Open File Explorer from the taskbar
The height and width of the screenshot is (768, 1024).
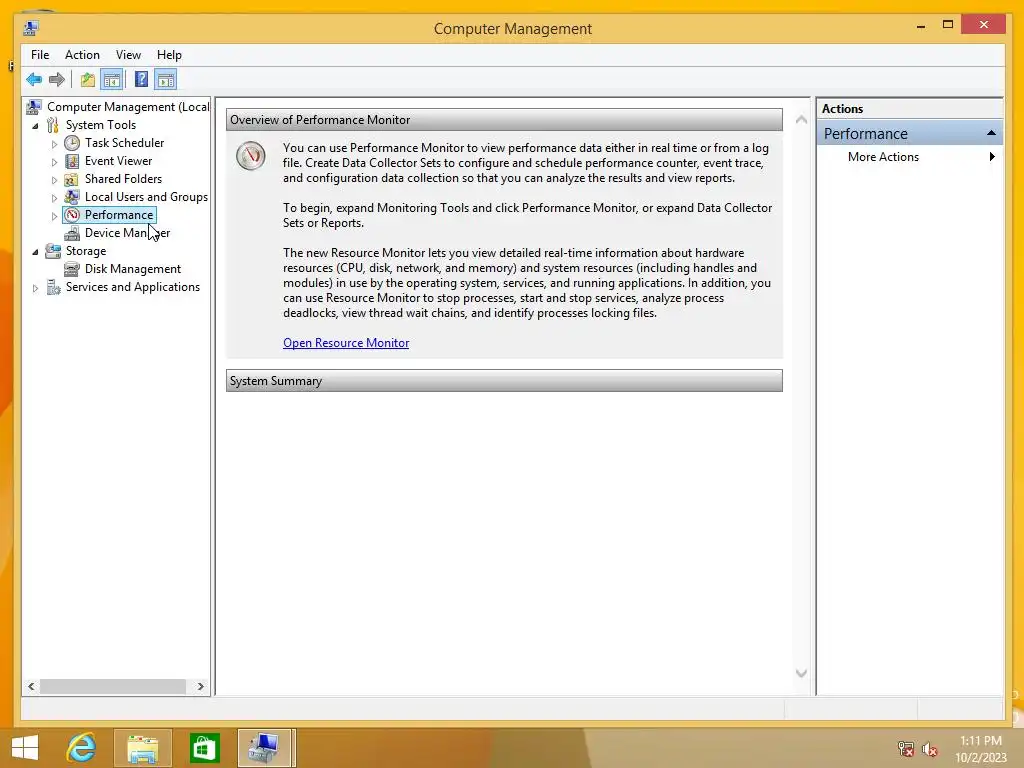click(x=142, y=748)
